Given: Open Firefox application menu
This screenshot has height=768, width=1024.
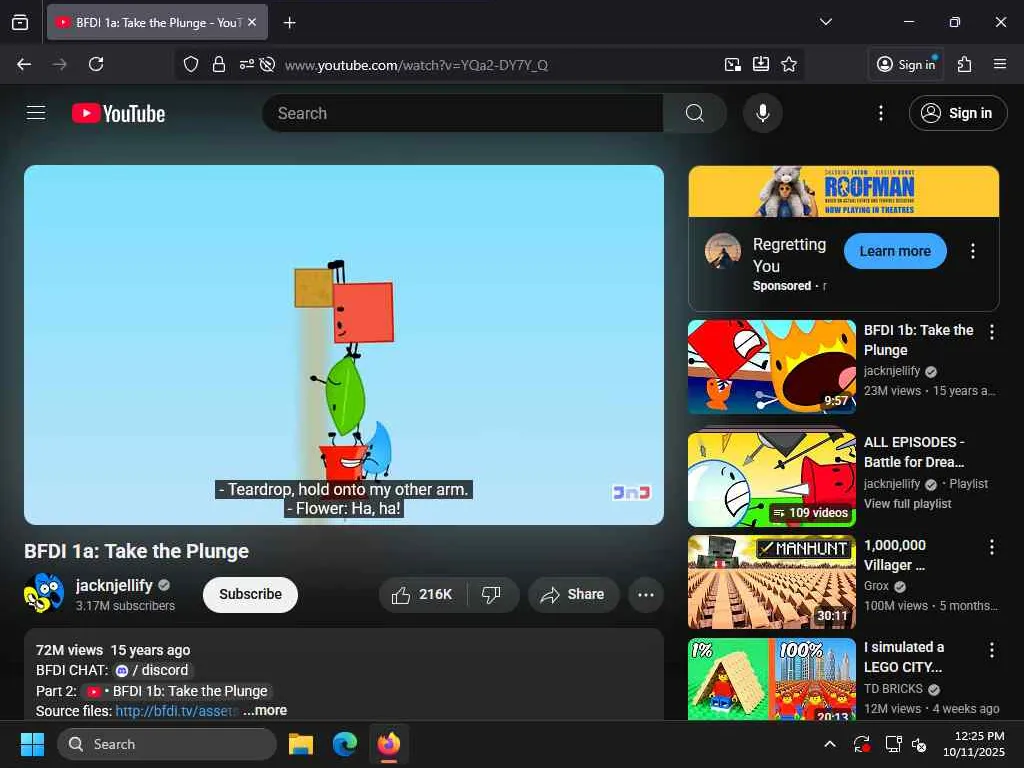Looking at the screenshot, I should 1000,64.
